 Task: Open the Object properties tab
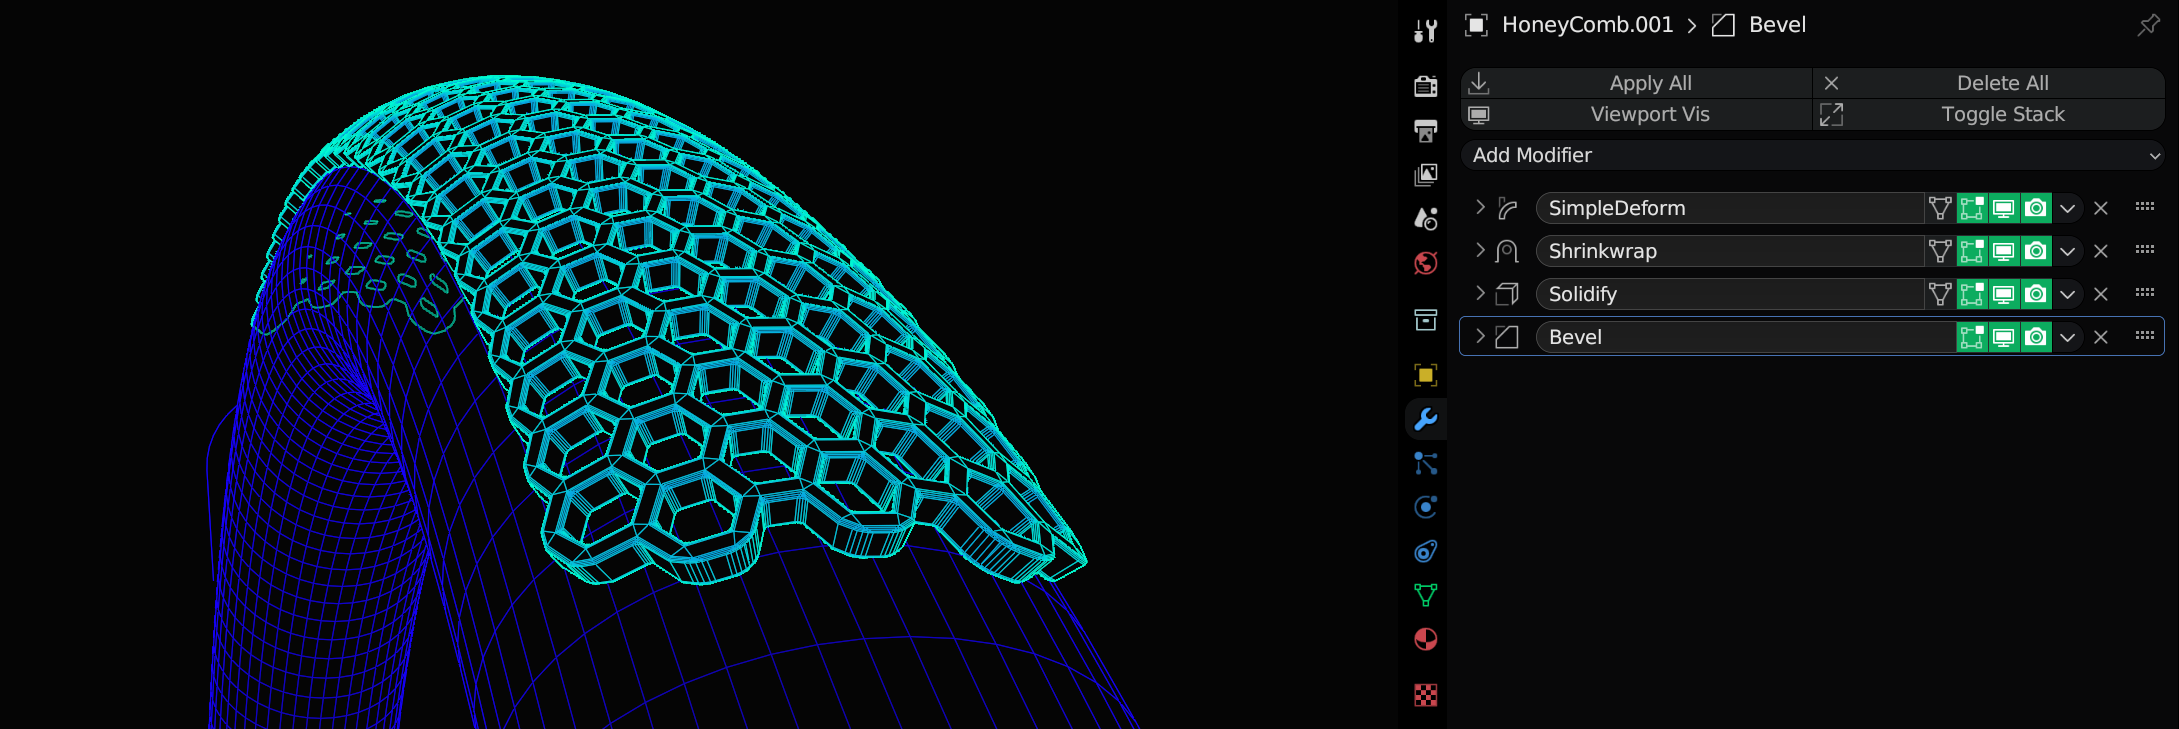(1426, 375)
